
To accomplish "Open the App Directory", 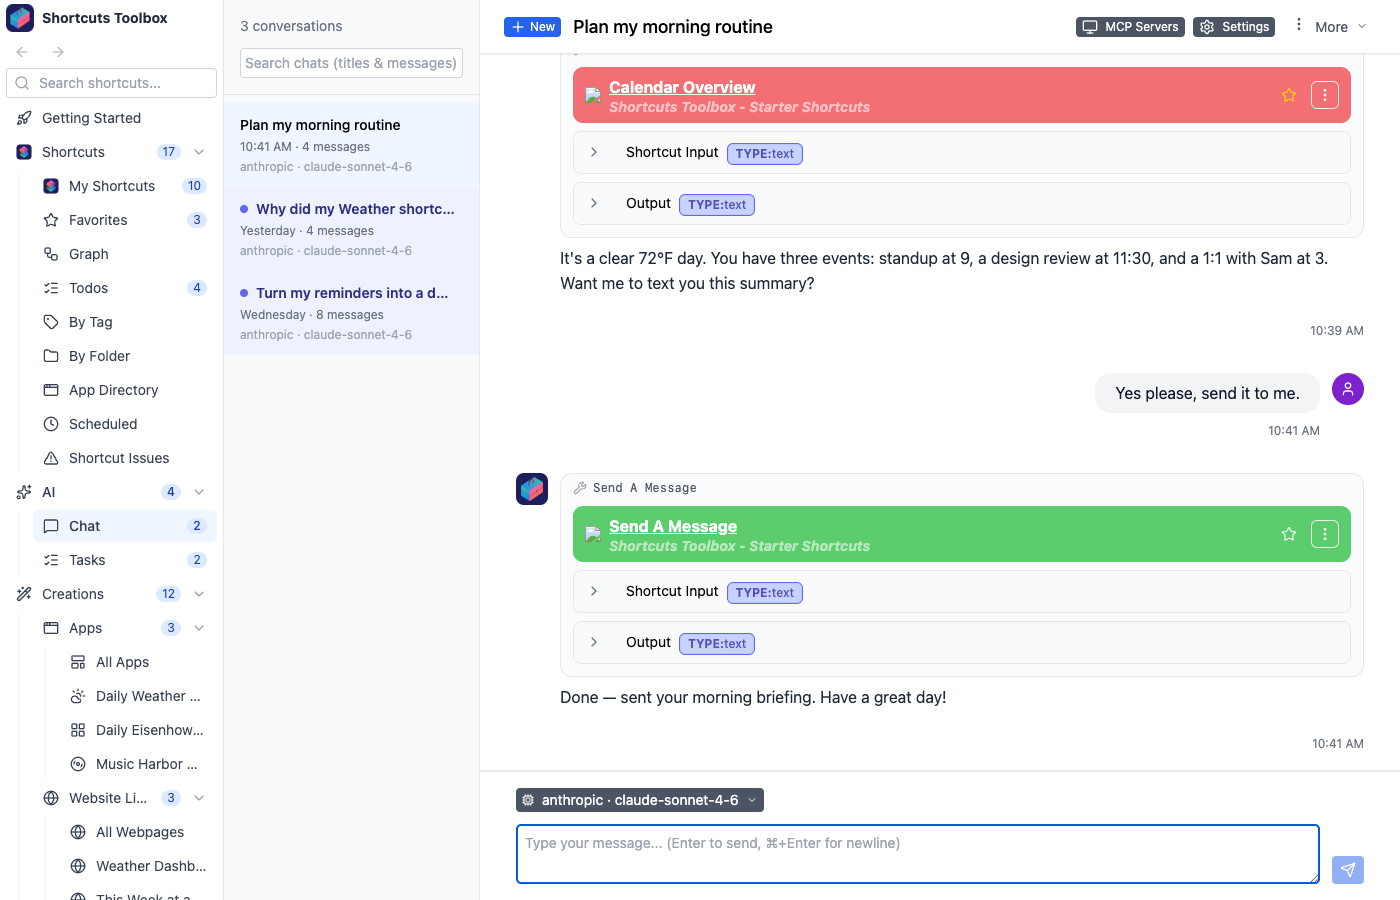I will (125, 390).
